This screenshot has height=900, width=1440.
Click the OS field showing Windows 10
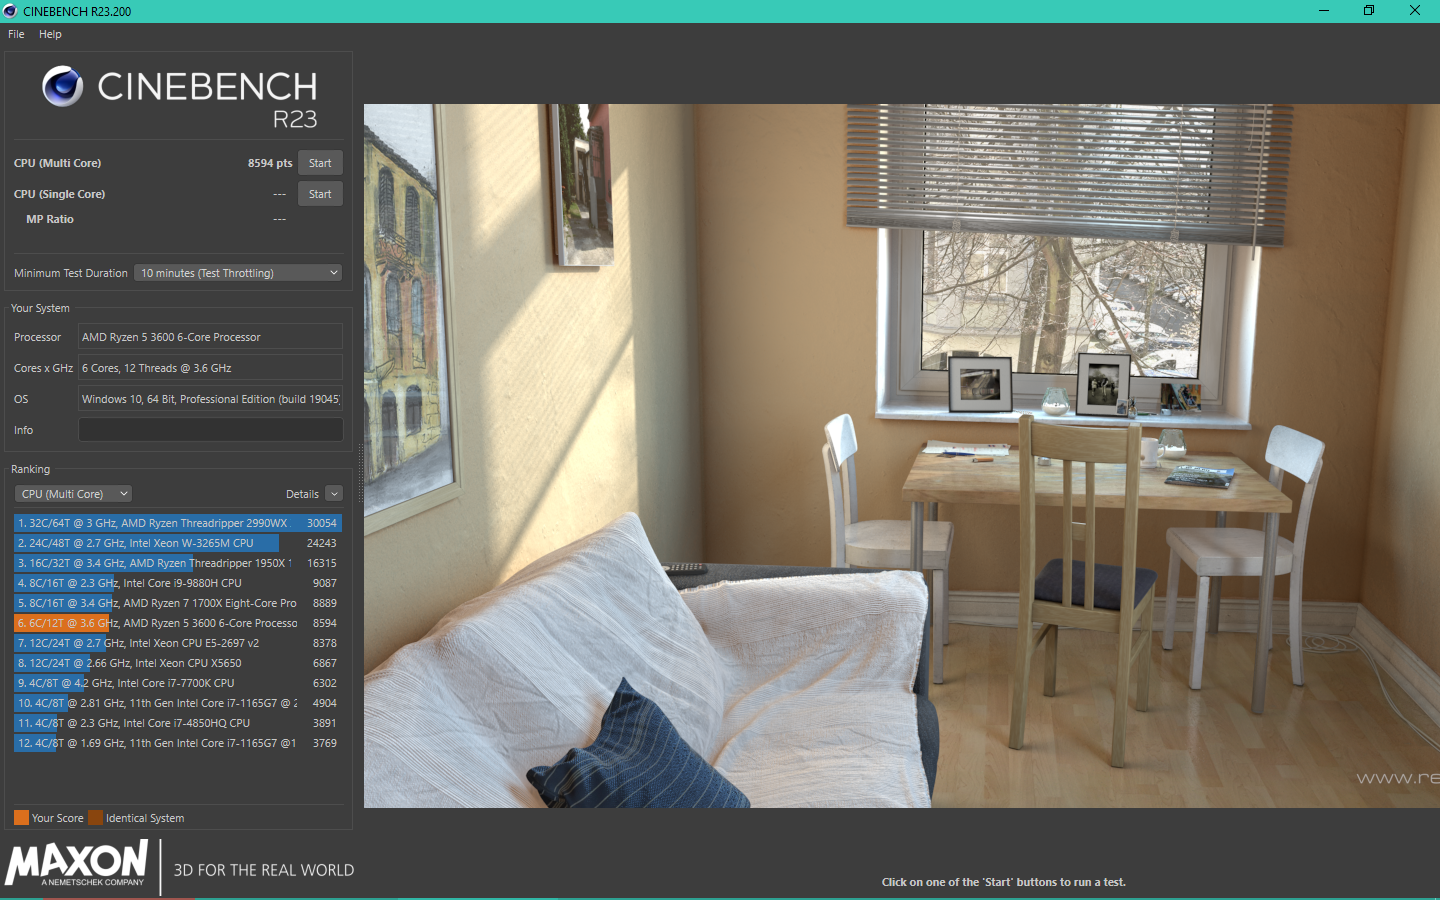coord(210,399)
